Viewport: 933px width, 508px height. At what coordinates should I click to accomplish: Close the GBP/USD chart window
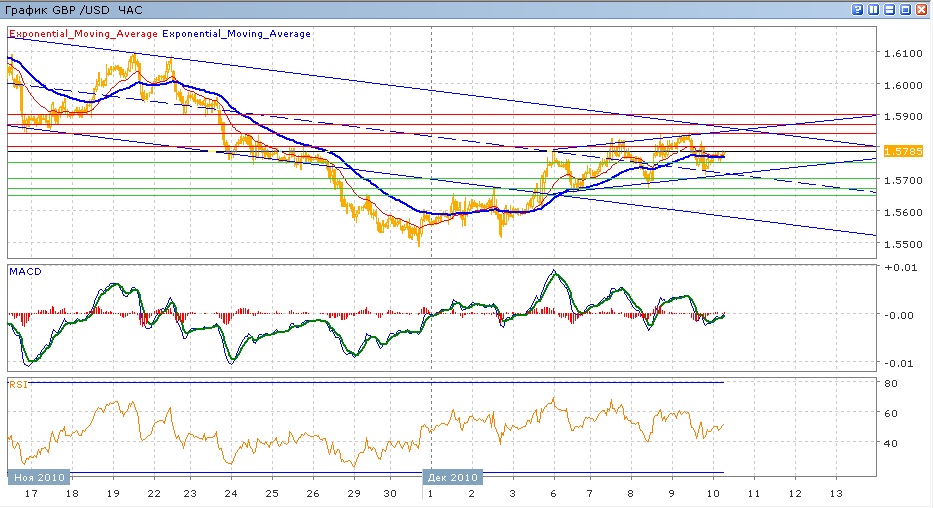(922, 9)
